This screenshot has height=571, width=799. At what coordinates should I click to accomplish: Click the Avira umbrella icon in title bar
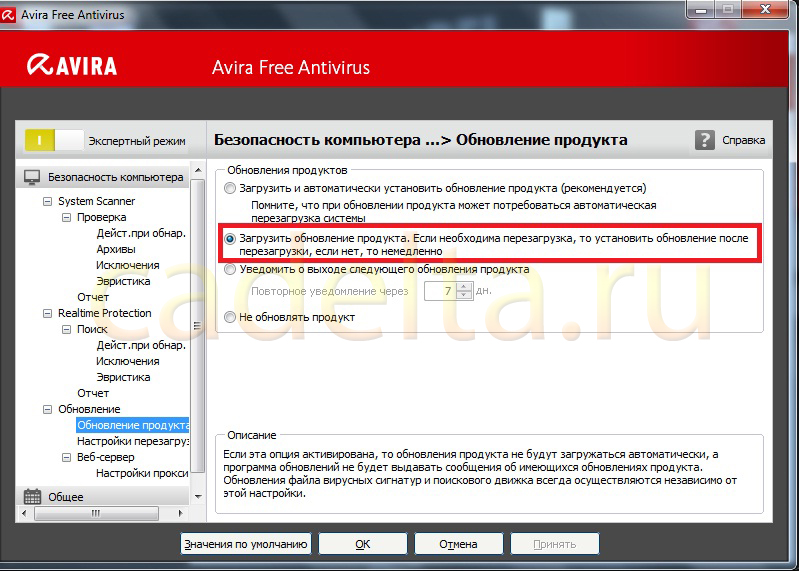[x=7, y=15]
